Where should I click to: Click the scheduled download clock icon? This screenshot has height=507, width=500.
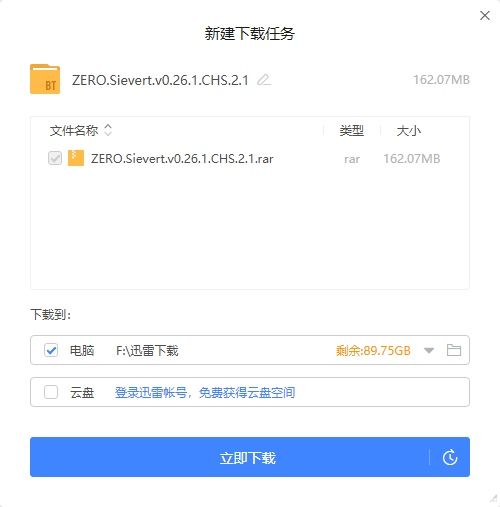point(450,457)
